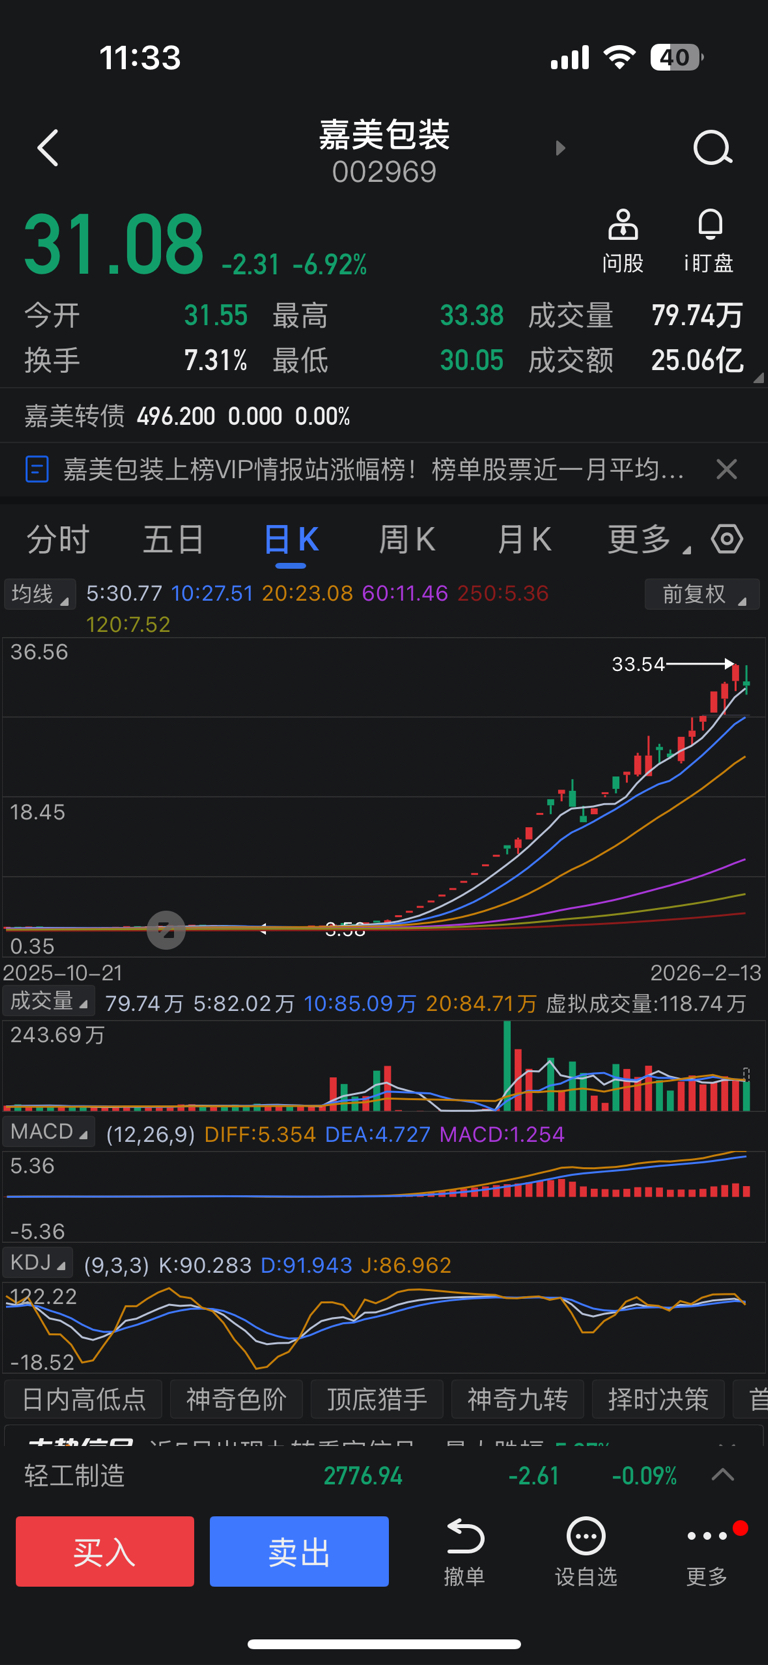
Task: Tap the MA5 value 5:30.77
Action: pyautogui.click(x=124, y=593)
